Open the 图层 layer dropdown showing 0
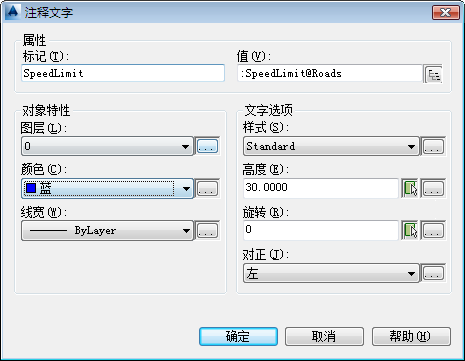Viewport: 465px width, 361px height. [x=107, y=146]
